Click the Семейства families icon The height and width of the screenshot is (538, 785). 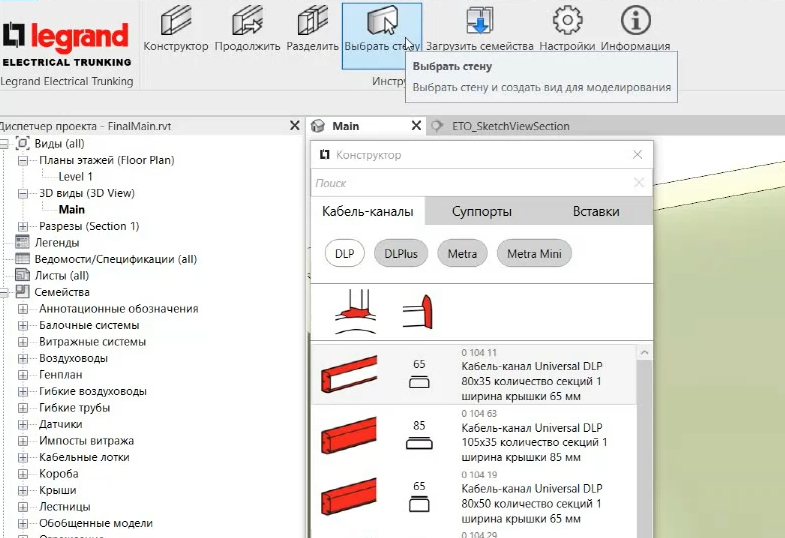coord(22,291)
